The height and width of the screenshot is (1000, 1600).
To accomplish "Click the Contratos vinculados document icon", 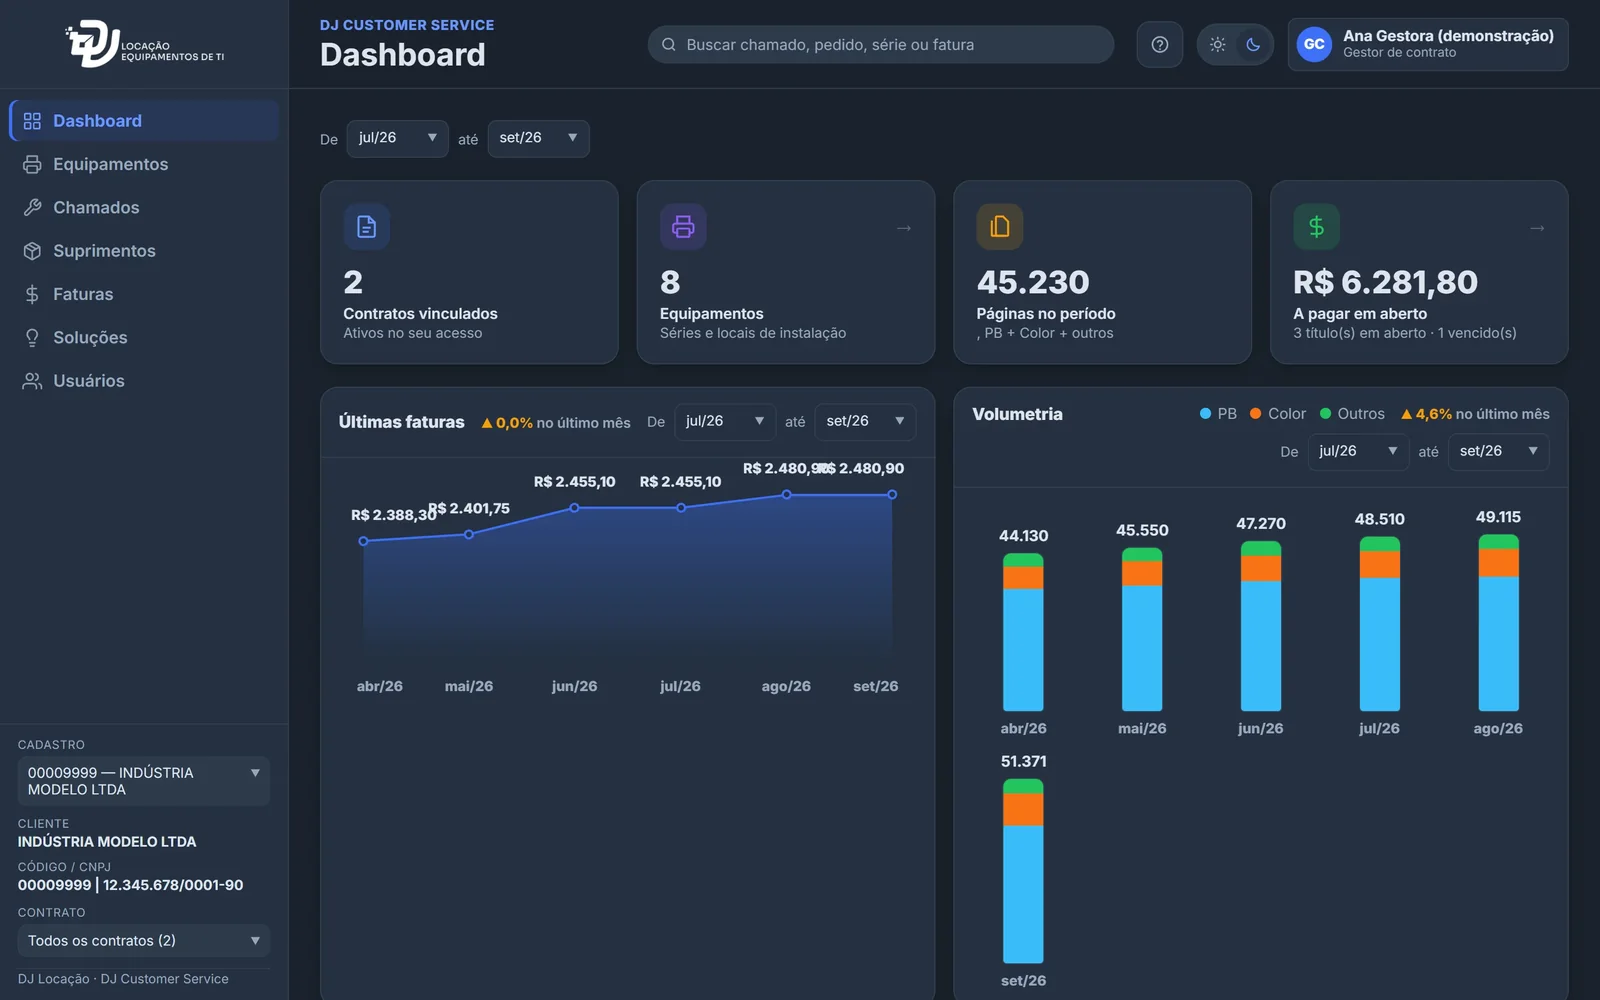I will coord(367,227).
